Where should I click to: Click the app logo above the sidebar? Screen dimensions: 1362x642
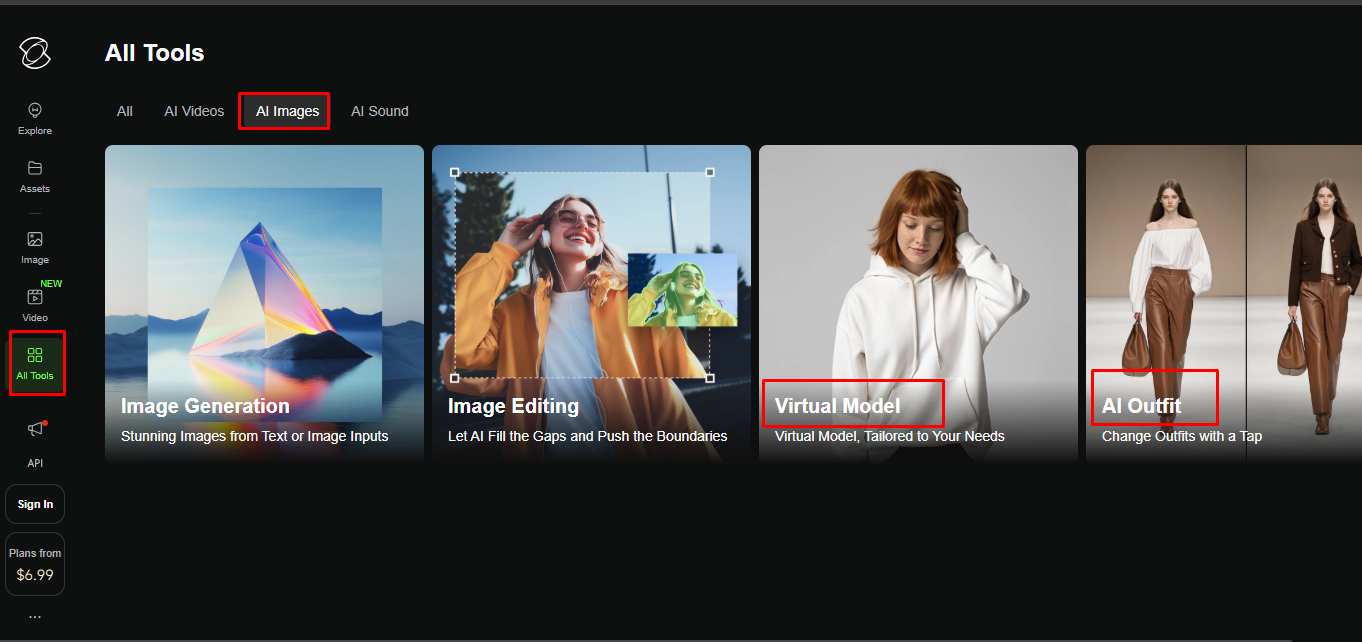click(x=35, y=53)
